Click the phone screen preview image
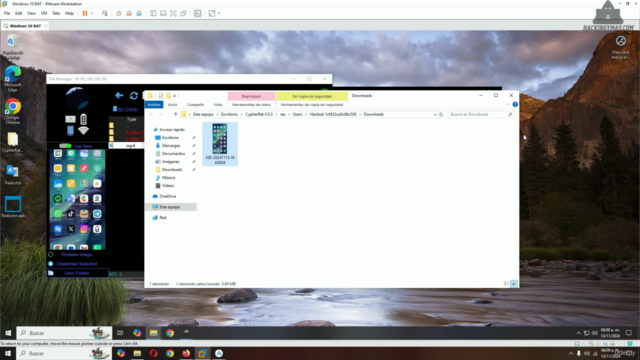Screen dimensions: 640x360 click(x=78, y=199)
